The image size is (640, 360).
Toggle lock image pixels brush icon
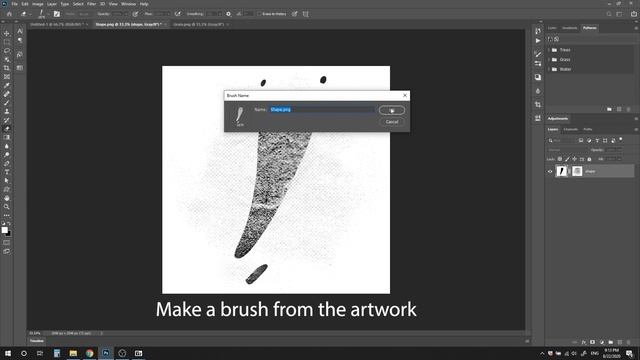(567, 159)
